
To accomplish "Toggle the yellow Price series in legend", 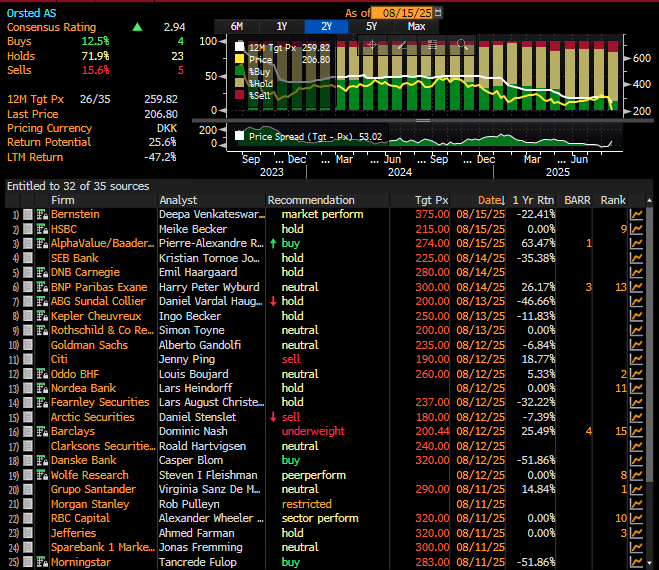I will pyautogui.click(x=240, y=59).
